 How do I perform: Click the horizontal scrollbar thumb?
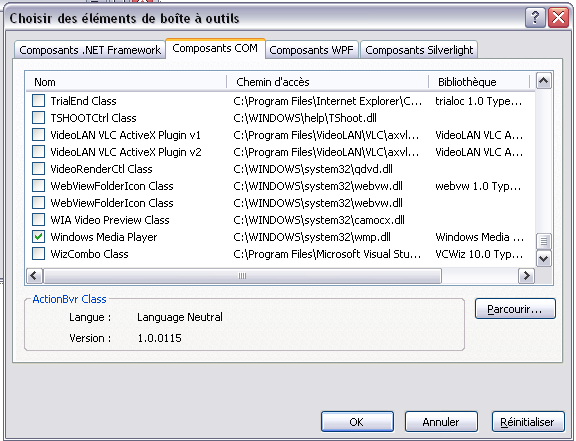(x=242, y=276)
